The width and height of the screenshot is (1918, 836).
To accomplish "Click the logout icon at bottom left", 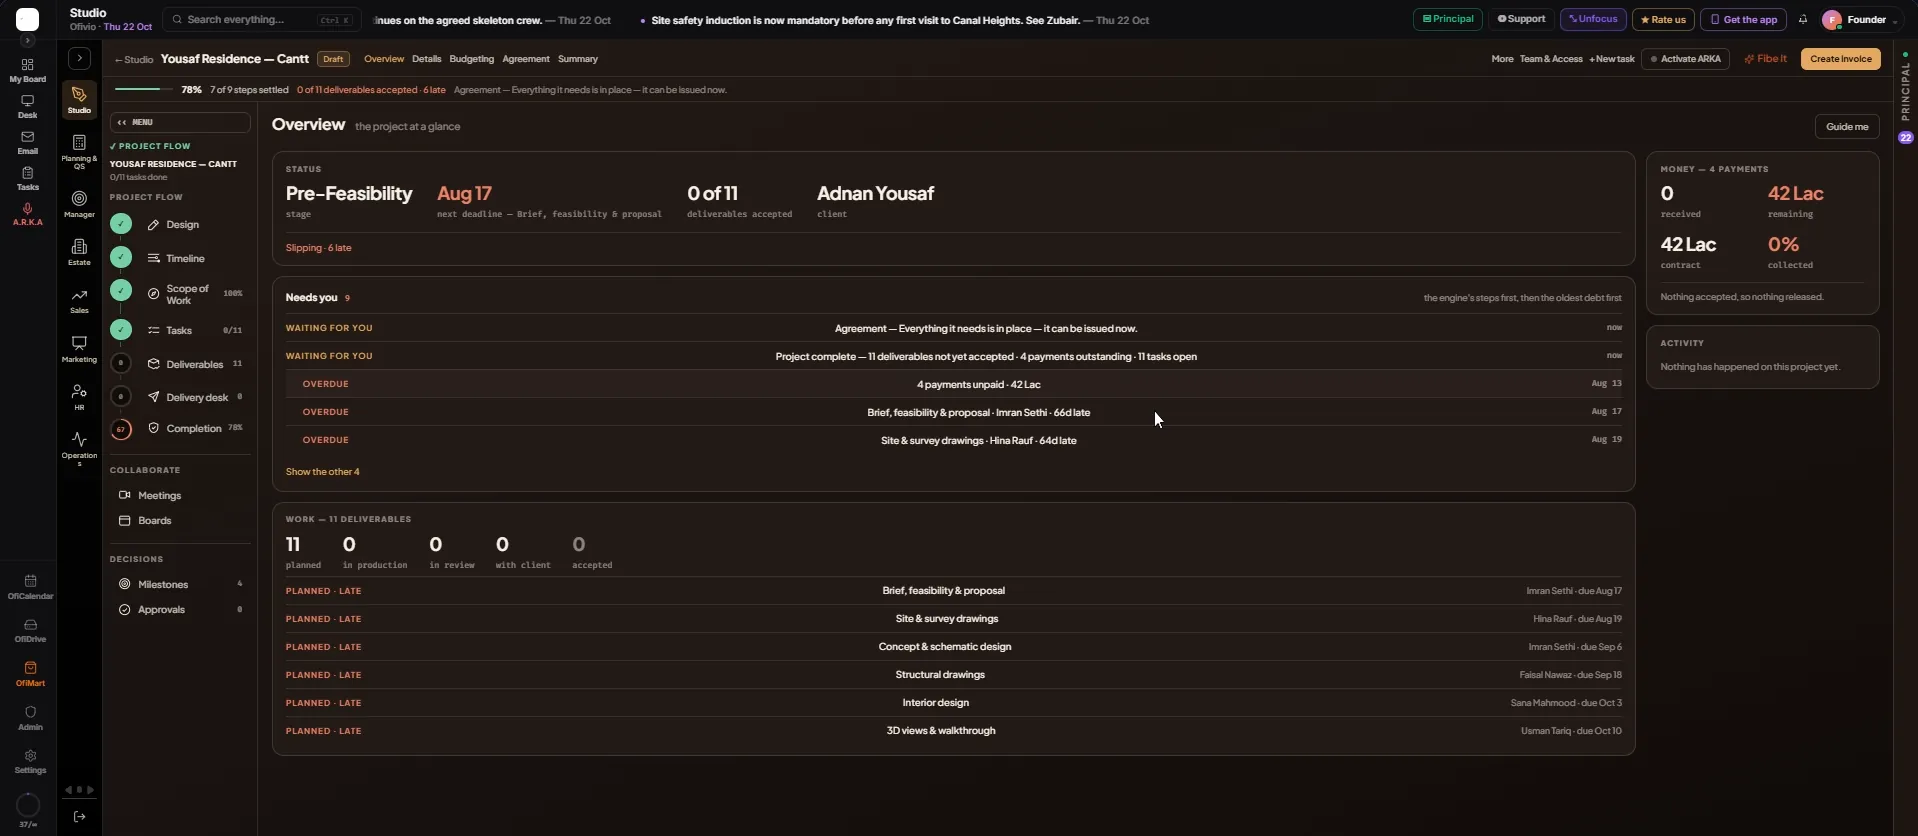I will pos(79,817).
